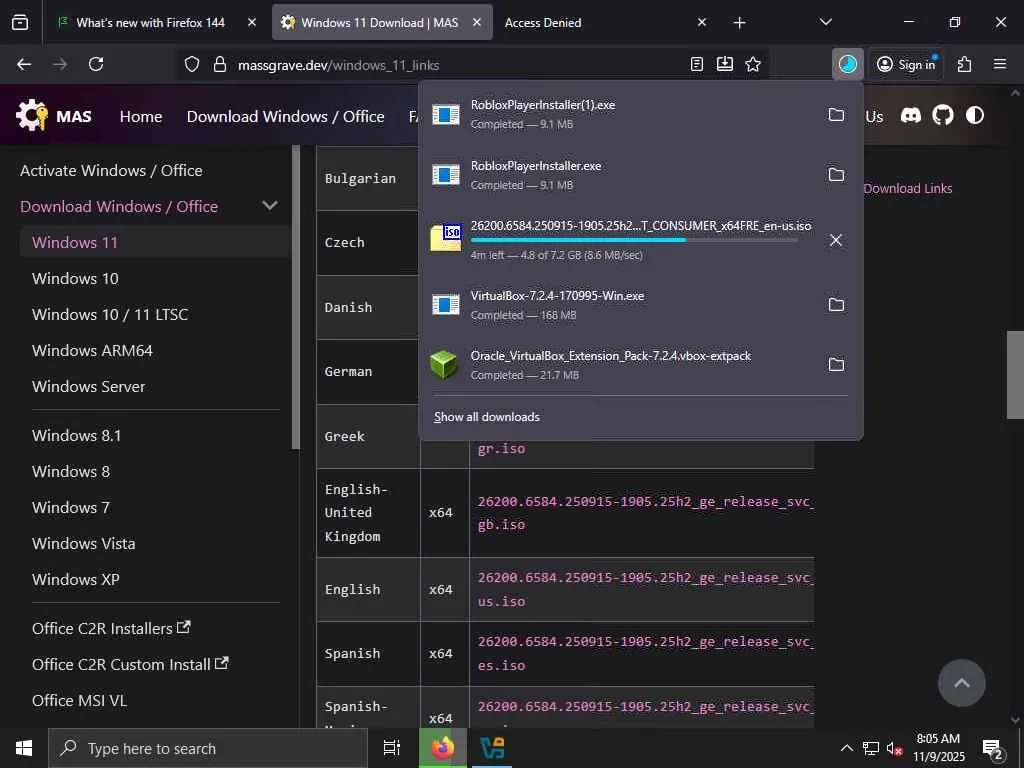The image size is (1024, 768).
Task: Focus the address bar URL
Action: click(338, 65)
